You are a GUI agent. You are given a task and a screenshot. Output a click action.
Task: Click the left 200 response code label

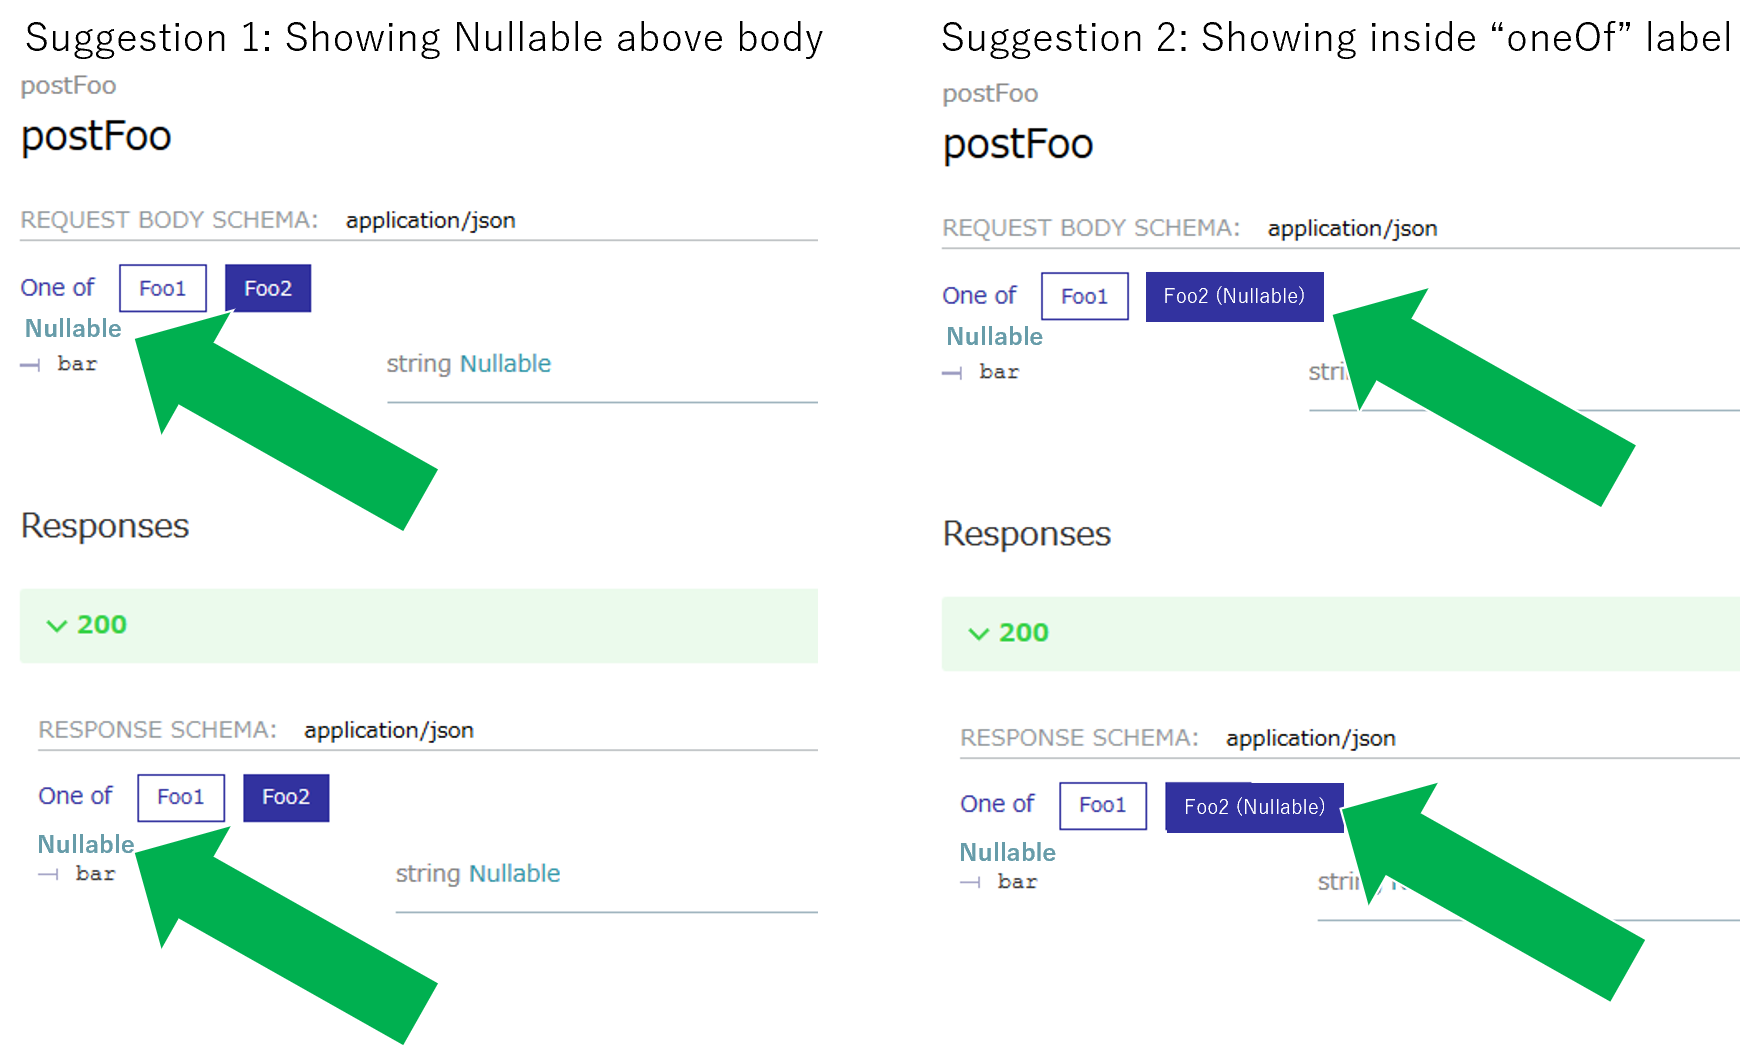[102, 625]
